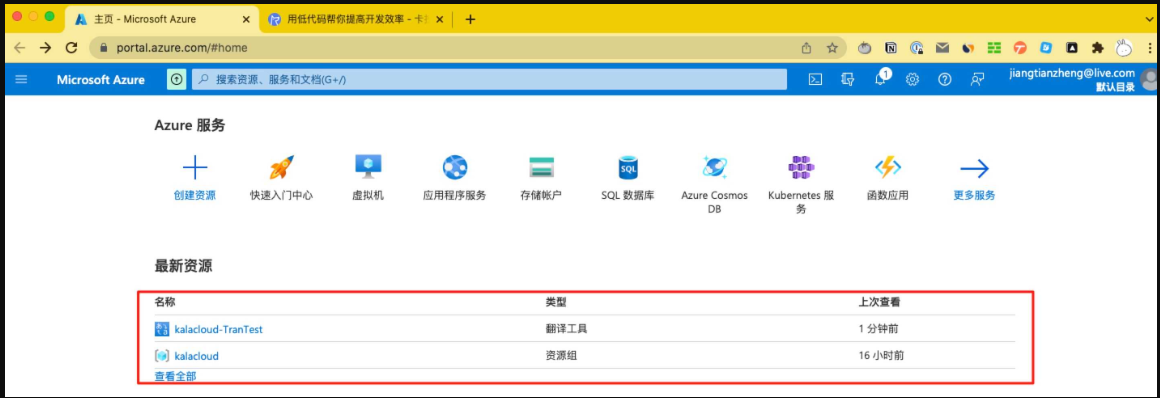This screenshot has width=1160, height=398.
Task: Click the 上次查看 column header
Action: (x=880, y=302)
